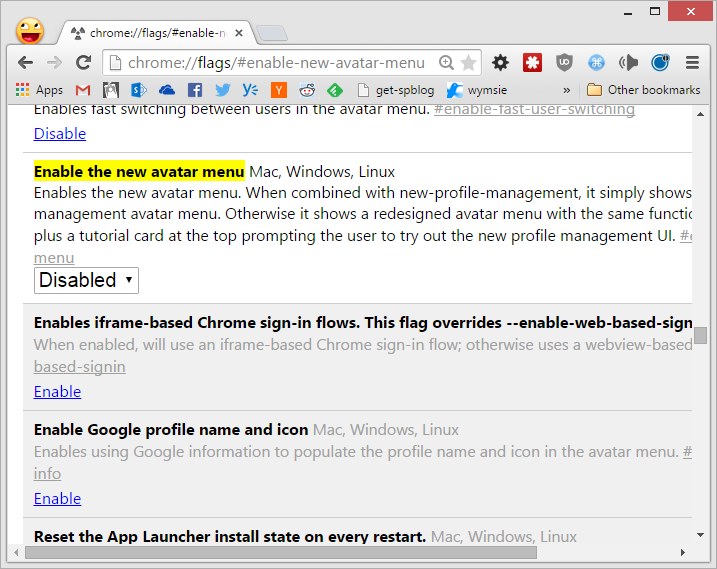Click Enable for Google profile name and icon
This screenshot has height=569, width=717.
coord(57,499)
